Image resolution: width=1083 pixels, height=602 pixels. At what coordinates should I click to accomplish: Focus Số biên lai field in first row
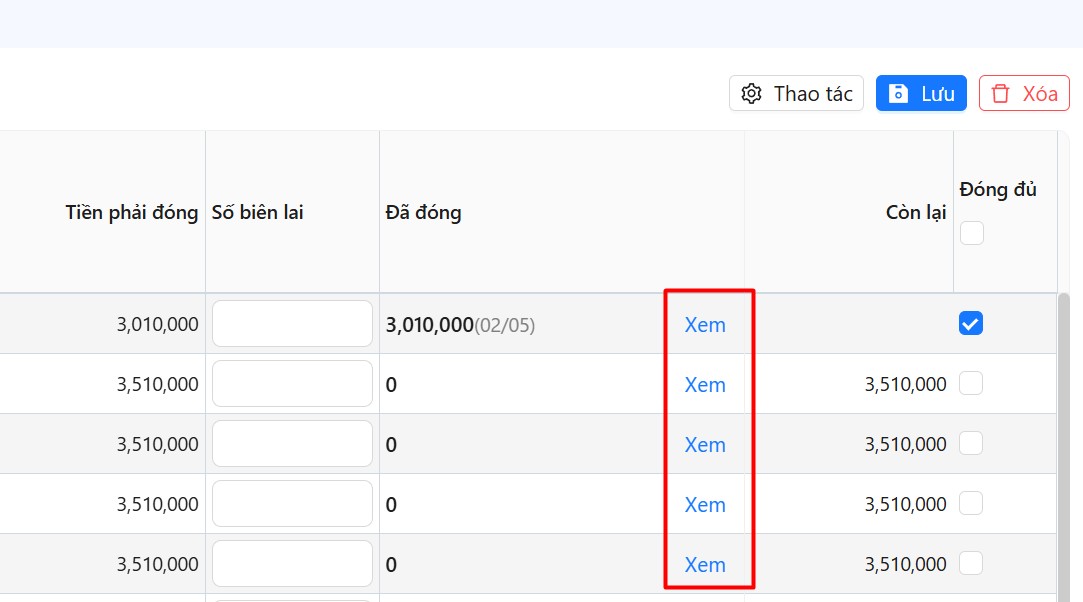point(292,324)
